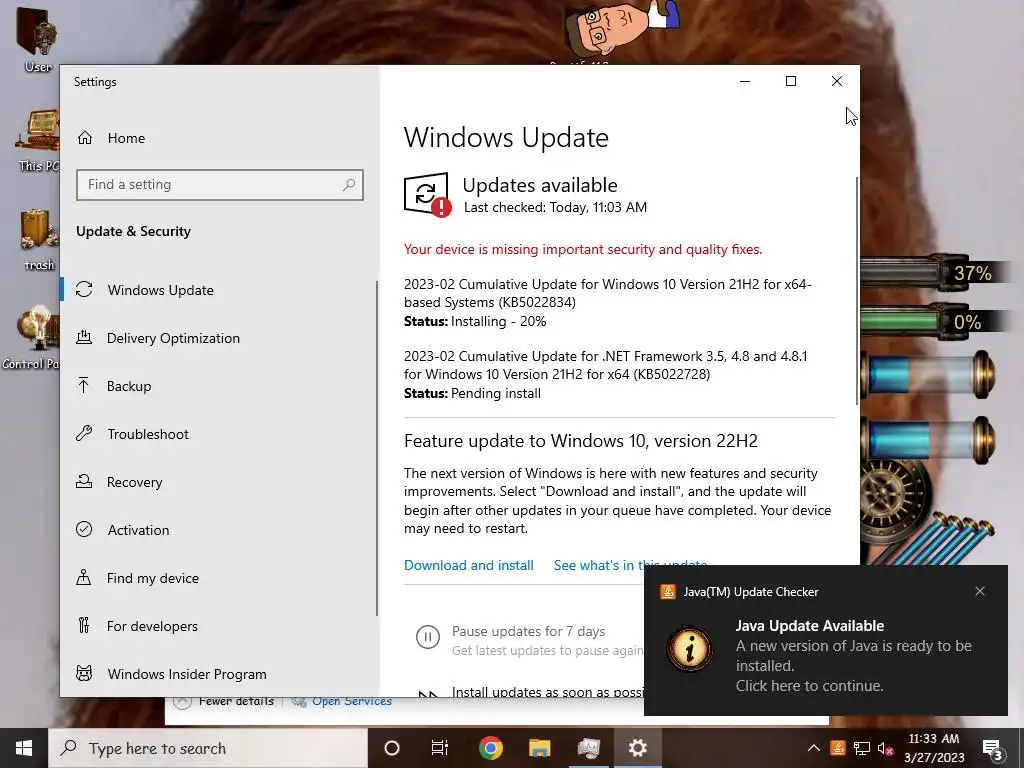Click the Windows Update sync icon in sidebar
This screenshot has height=768, width=1024.
84,289
